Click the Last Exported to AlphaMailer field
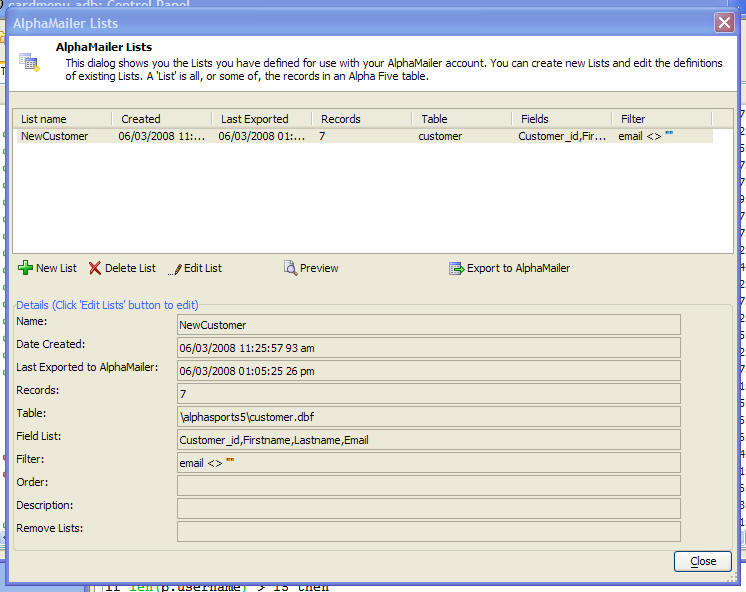Screen dimensions: 746x592 pos(429,371)
